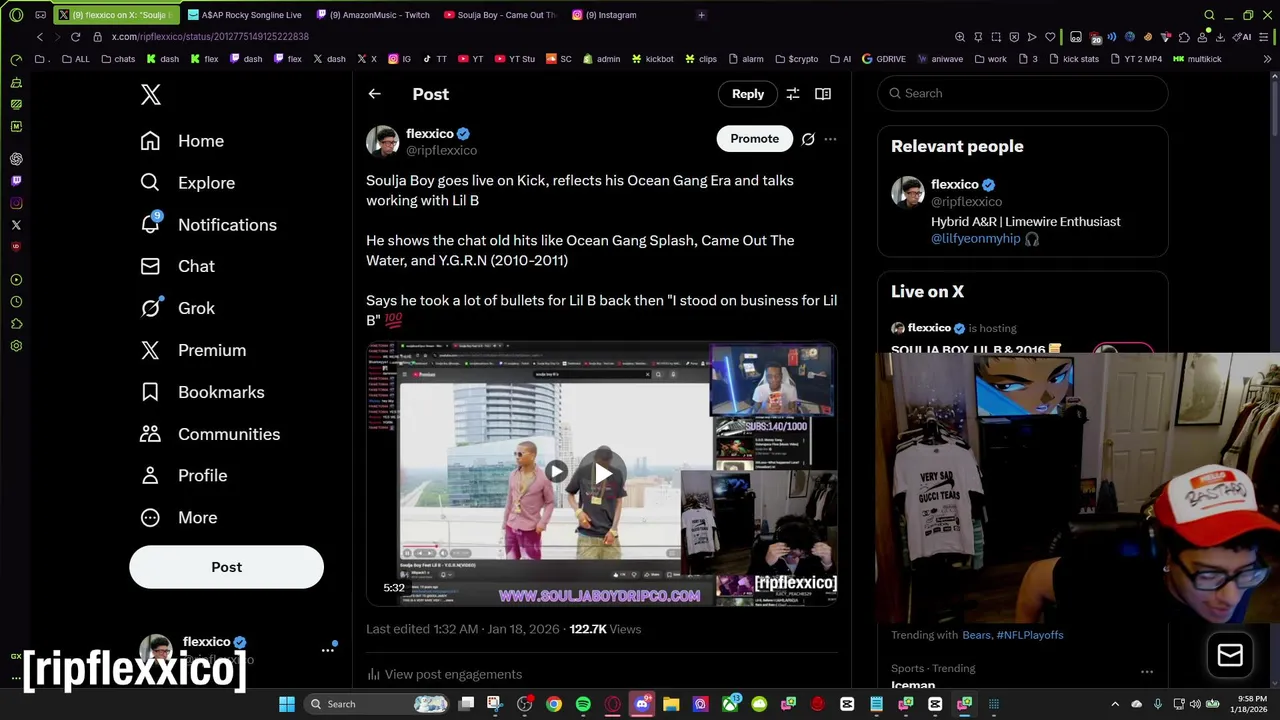
Task: Open the post's three-dot more menu
Action: point(830,139)
